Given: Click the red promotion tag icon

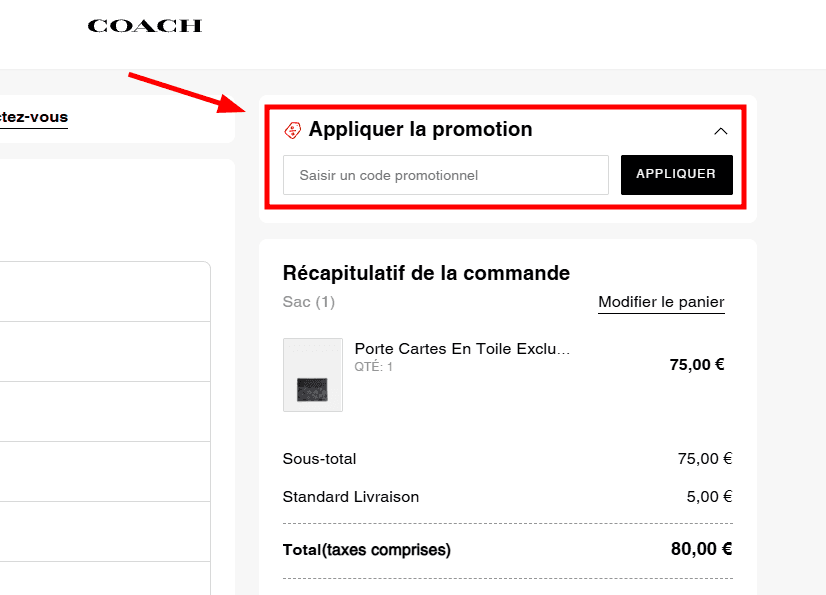Looking at the screenshot, I should click(x=293, y=130).
